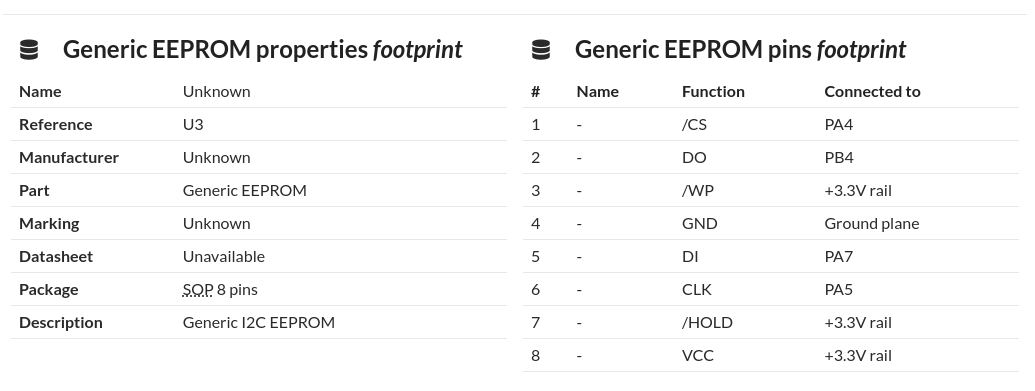Click the Function column header
Screen dimensions: 1035x391
tap(713, 91)
